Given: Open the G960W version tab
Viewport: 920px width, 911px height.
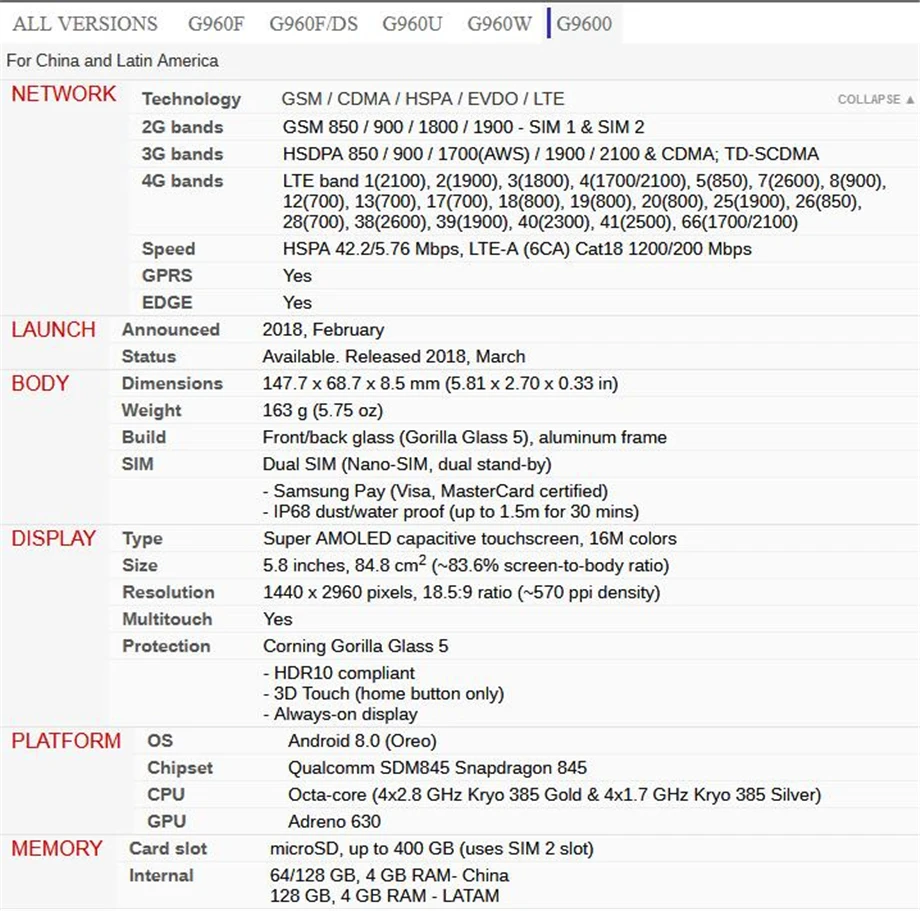Looking at the screenshot, I should pos(499,23).
